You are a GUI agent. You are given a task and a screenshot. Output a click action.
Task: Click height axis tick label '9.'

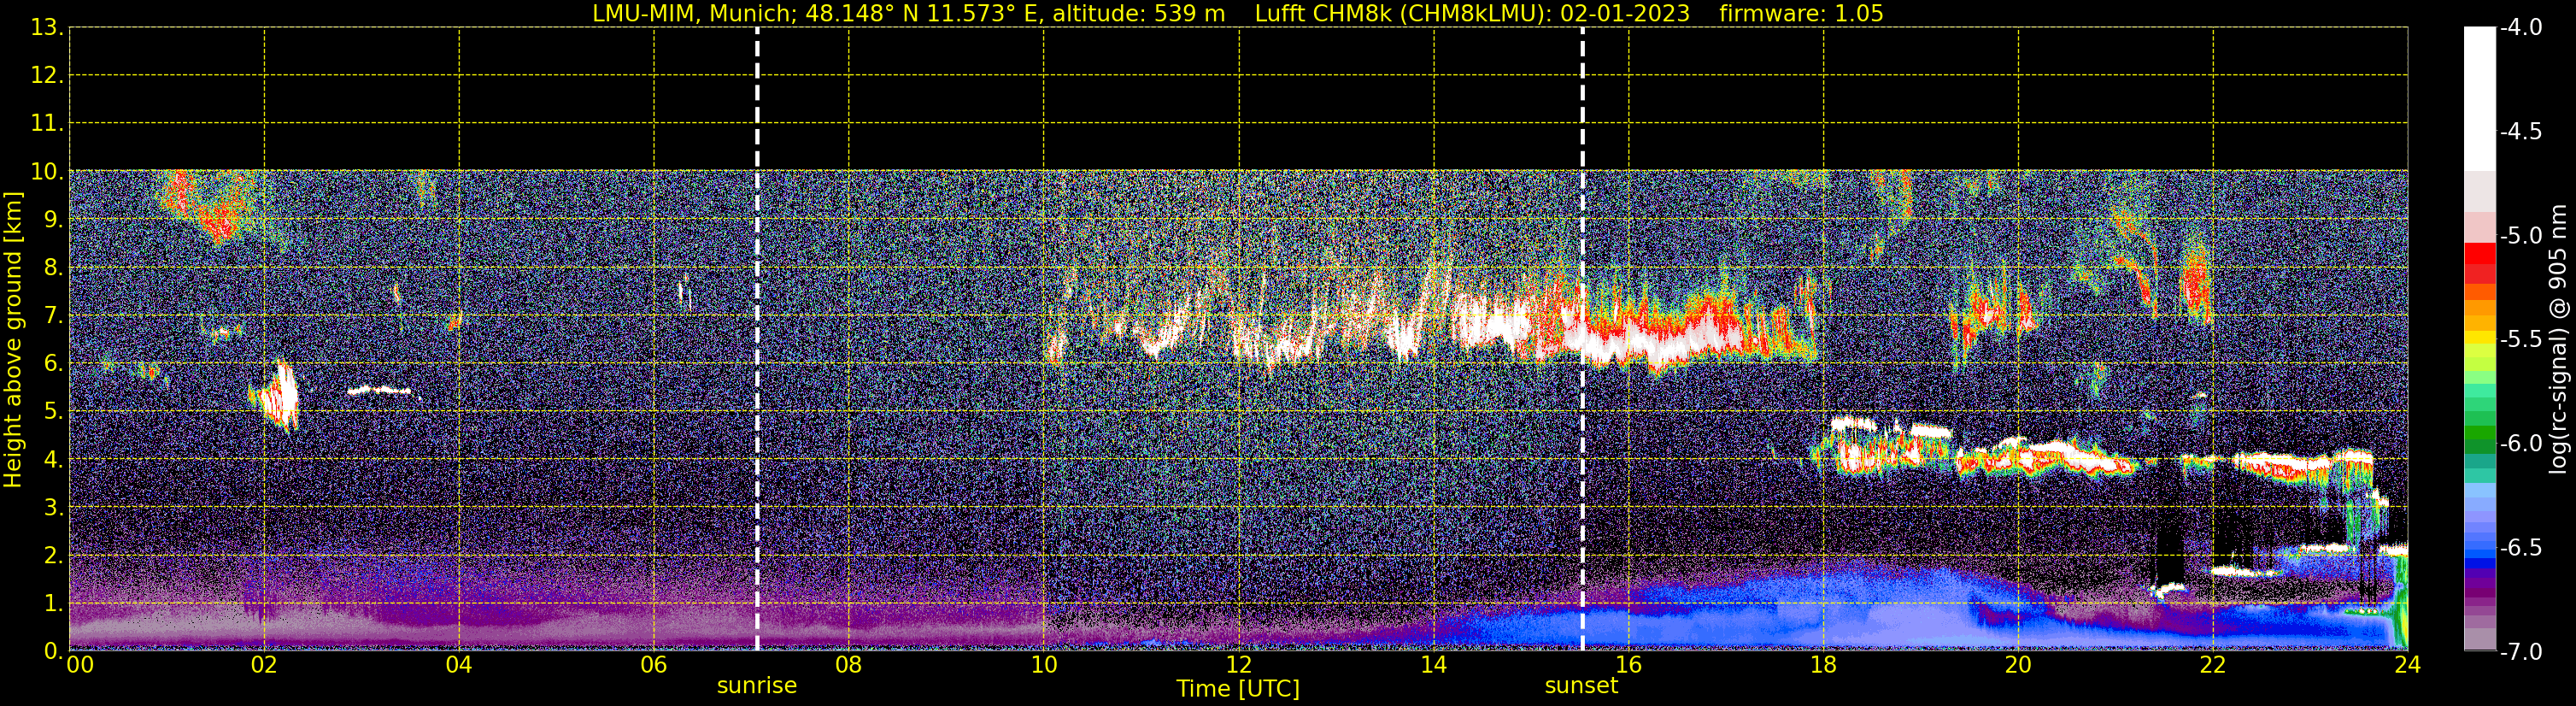pos(52,220)
